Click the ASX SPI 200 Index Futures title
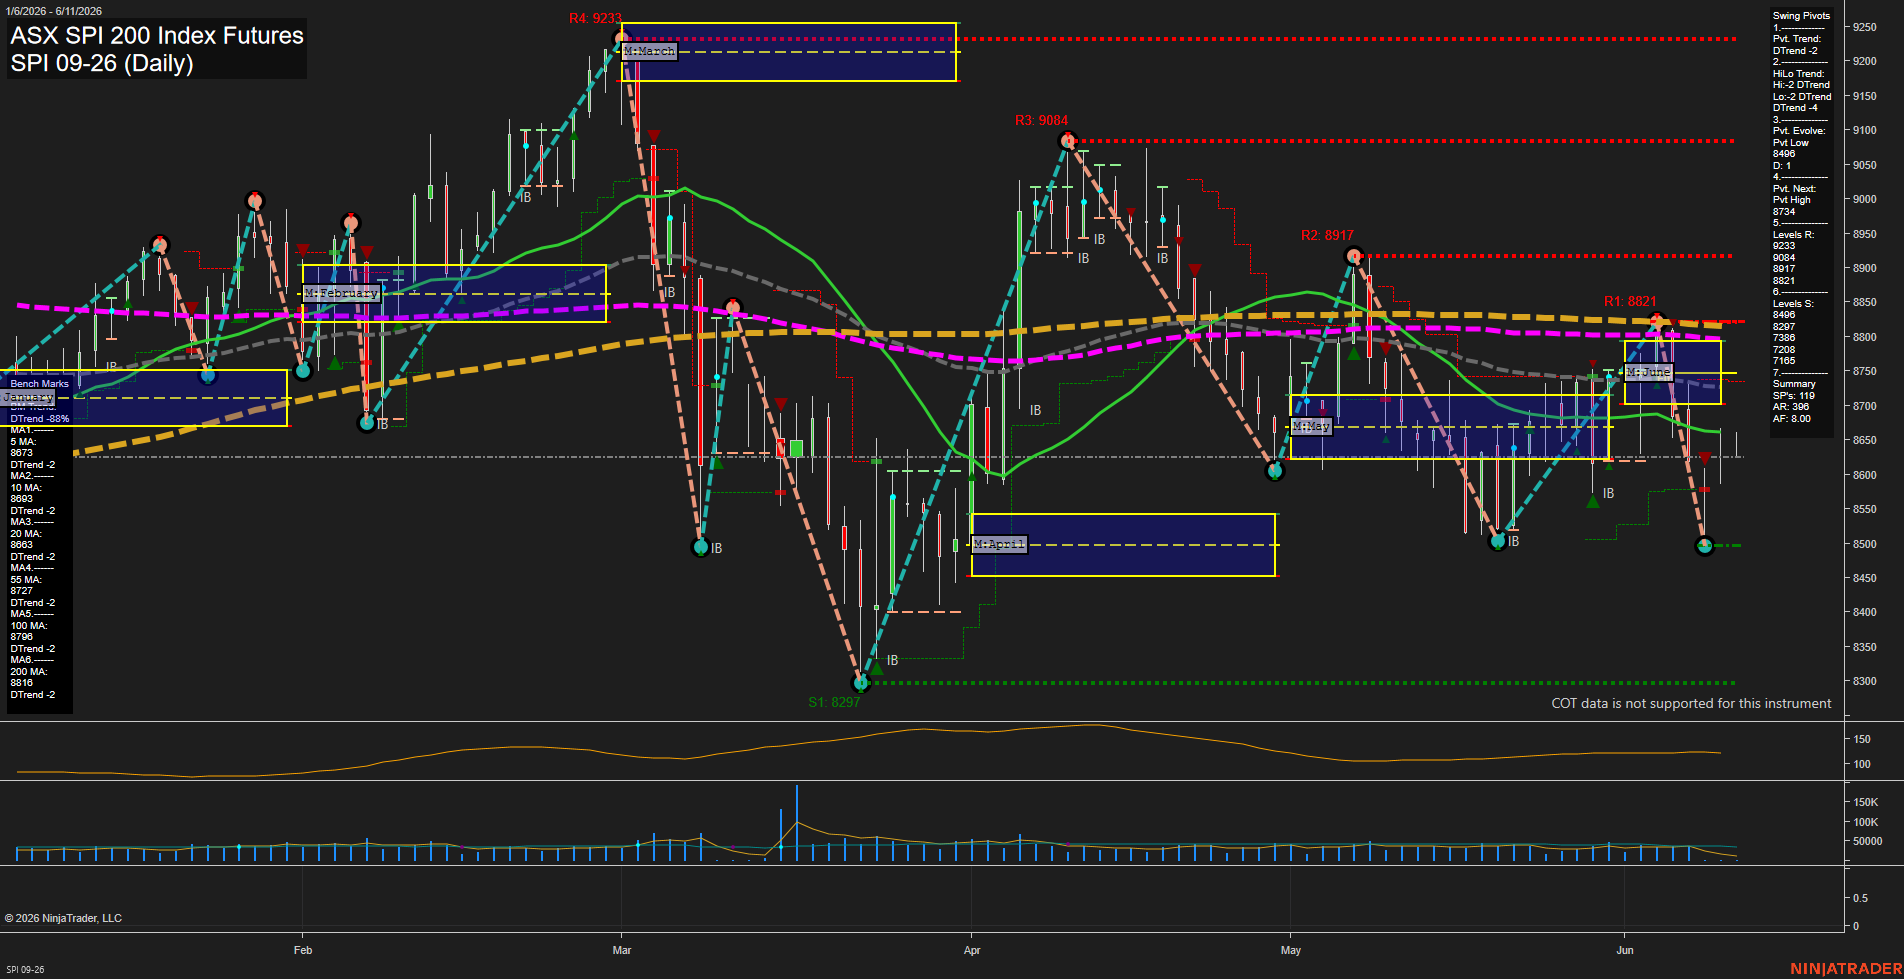This screenshot has height=979, width=1904. [x=157, y=35]
